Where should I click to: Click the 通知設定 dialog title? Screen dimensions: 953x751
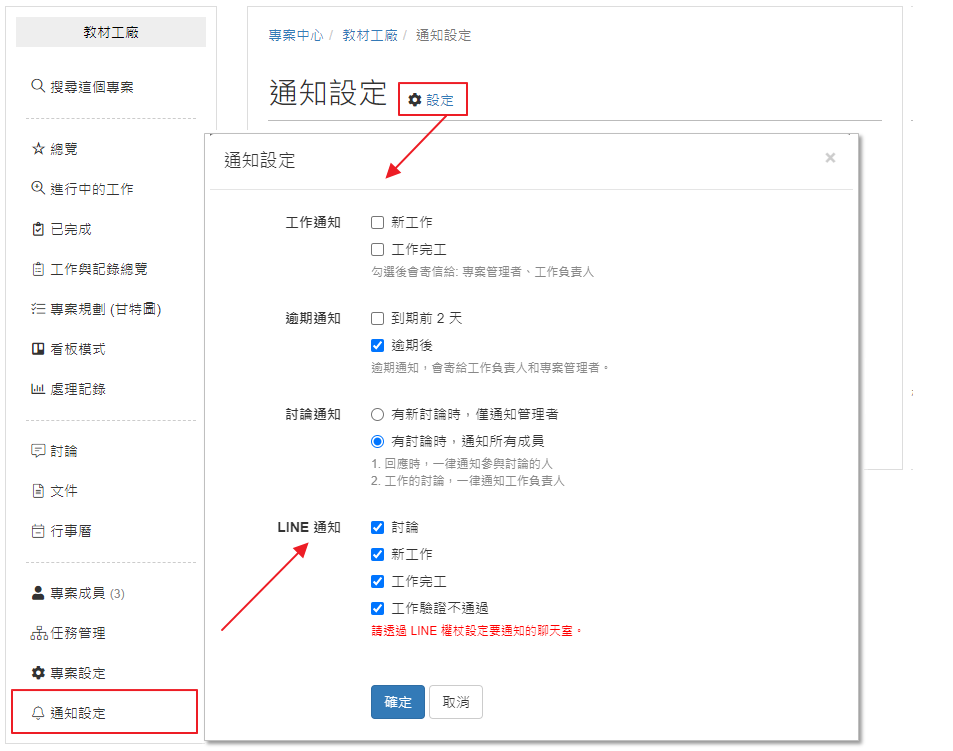coord(260,160)
